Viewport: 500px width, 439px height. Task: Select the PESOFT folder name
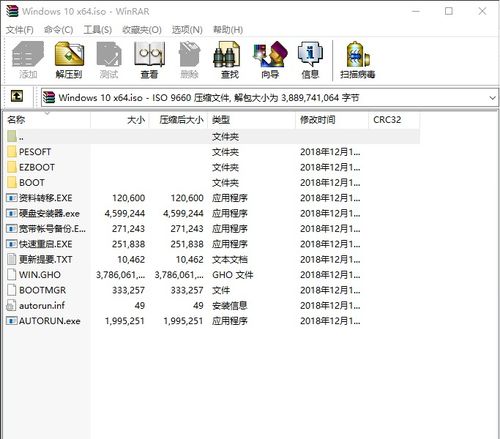tap(35, 152)
